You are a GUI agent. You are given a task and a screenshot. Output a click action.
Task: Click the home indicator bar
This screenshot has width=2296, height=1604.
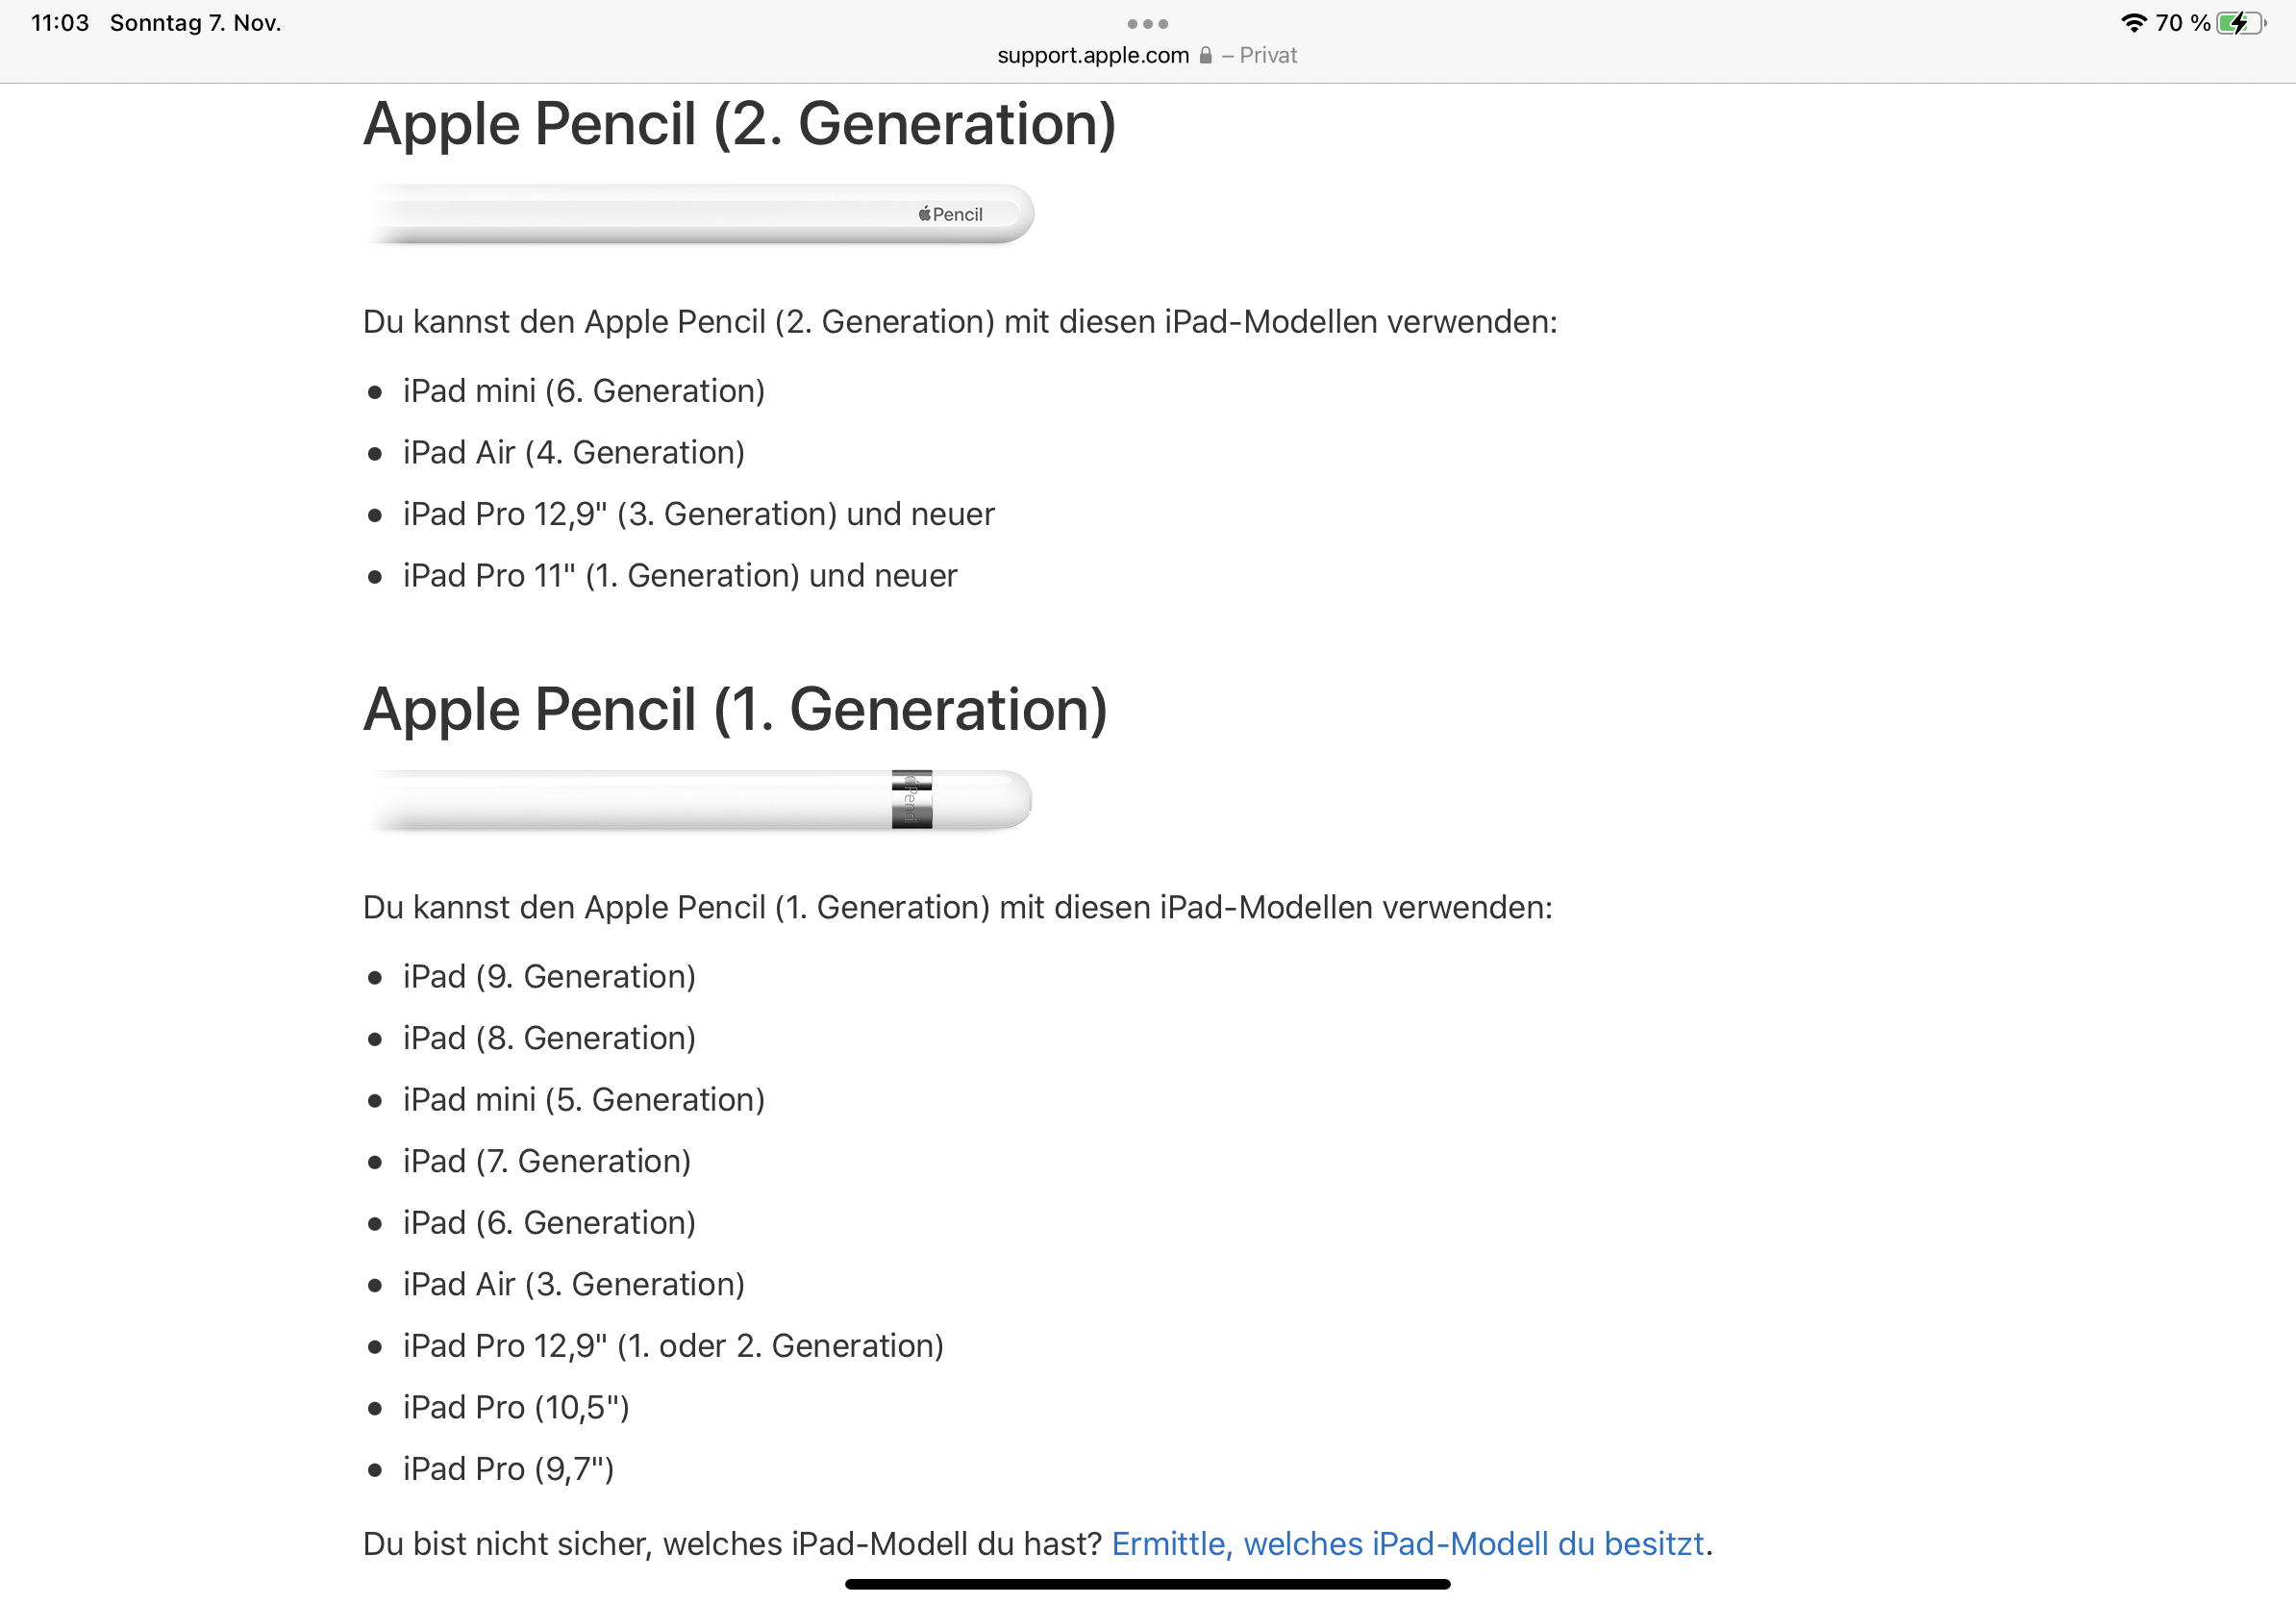[1147, 1584]
